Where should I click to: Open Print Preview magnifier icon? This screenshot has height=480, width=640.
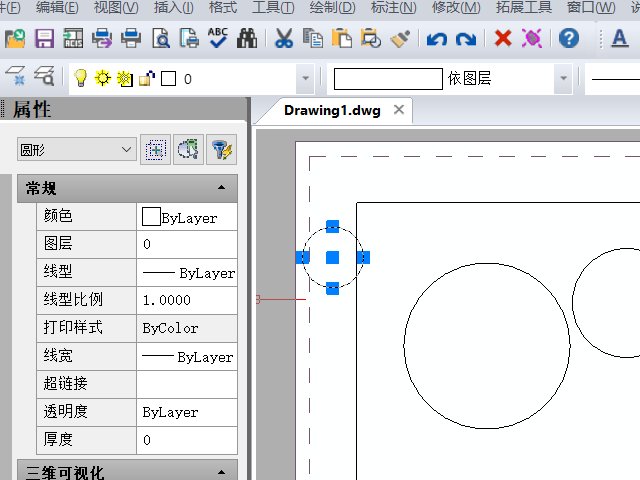coord(160,39)
